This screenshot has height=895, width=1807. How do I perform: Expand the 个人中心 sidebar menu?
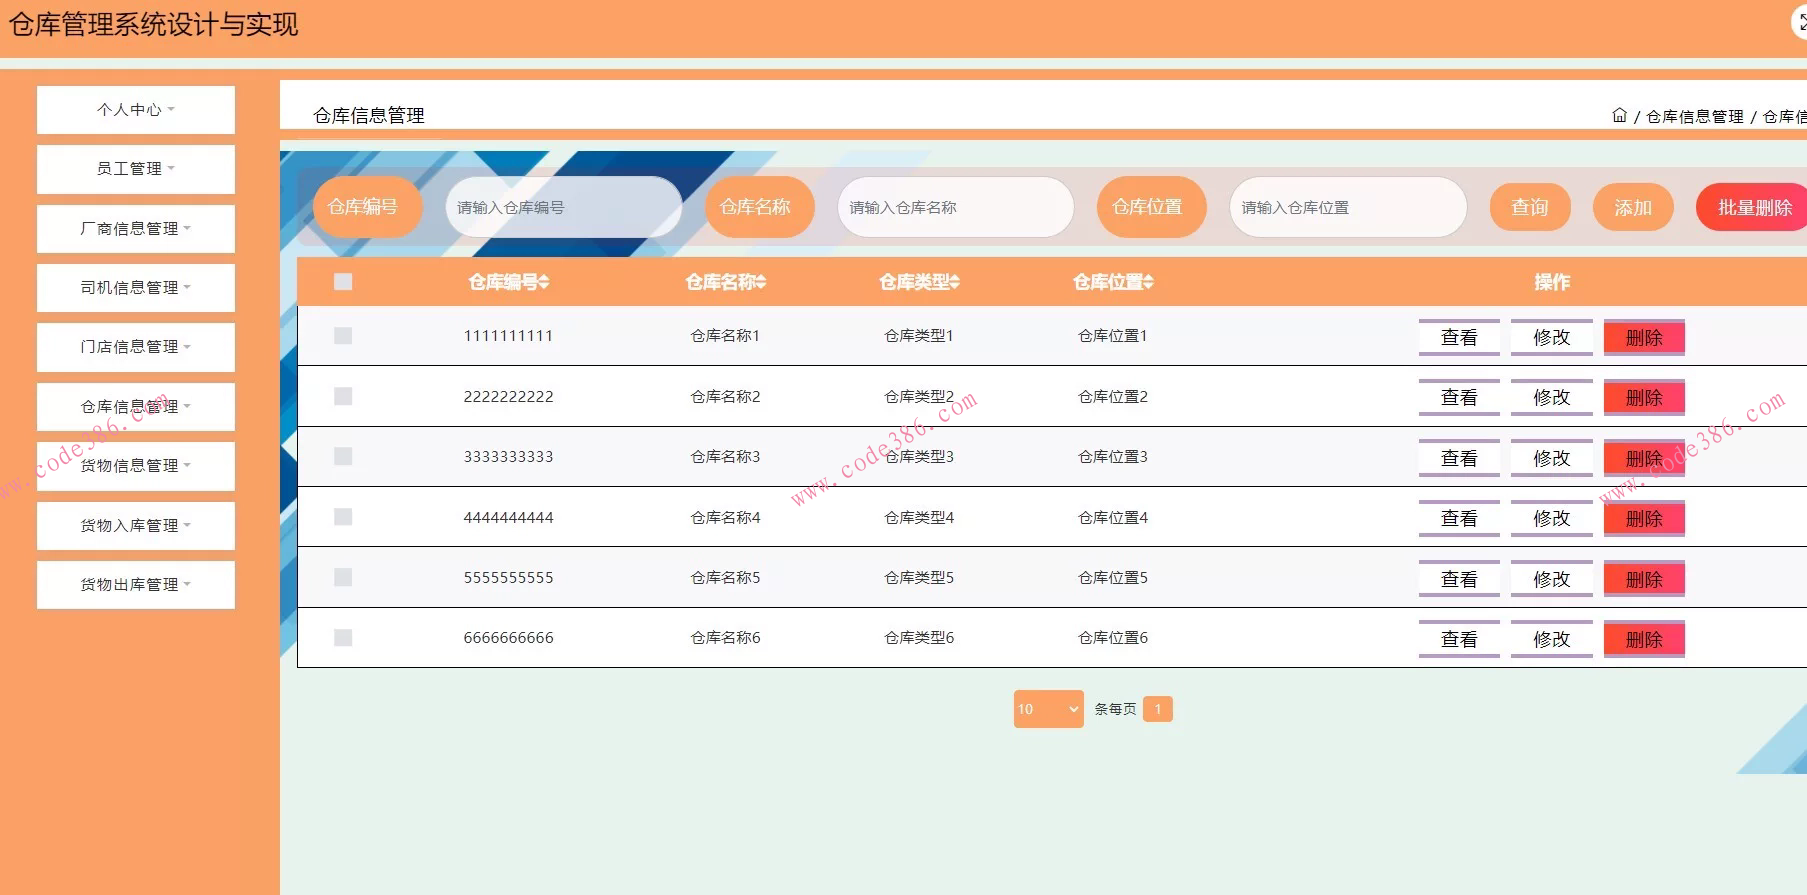[x=136, y=110]
